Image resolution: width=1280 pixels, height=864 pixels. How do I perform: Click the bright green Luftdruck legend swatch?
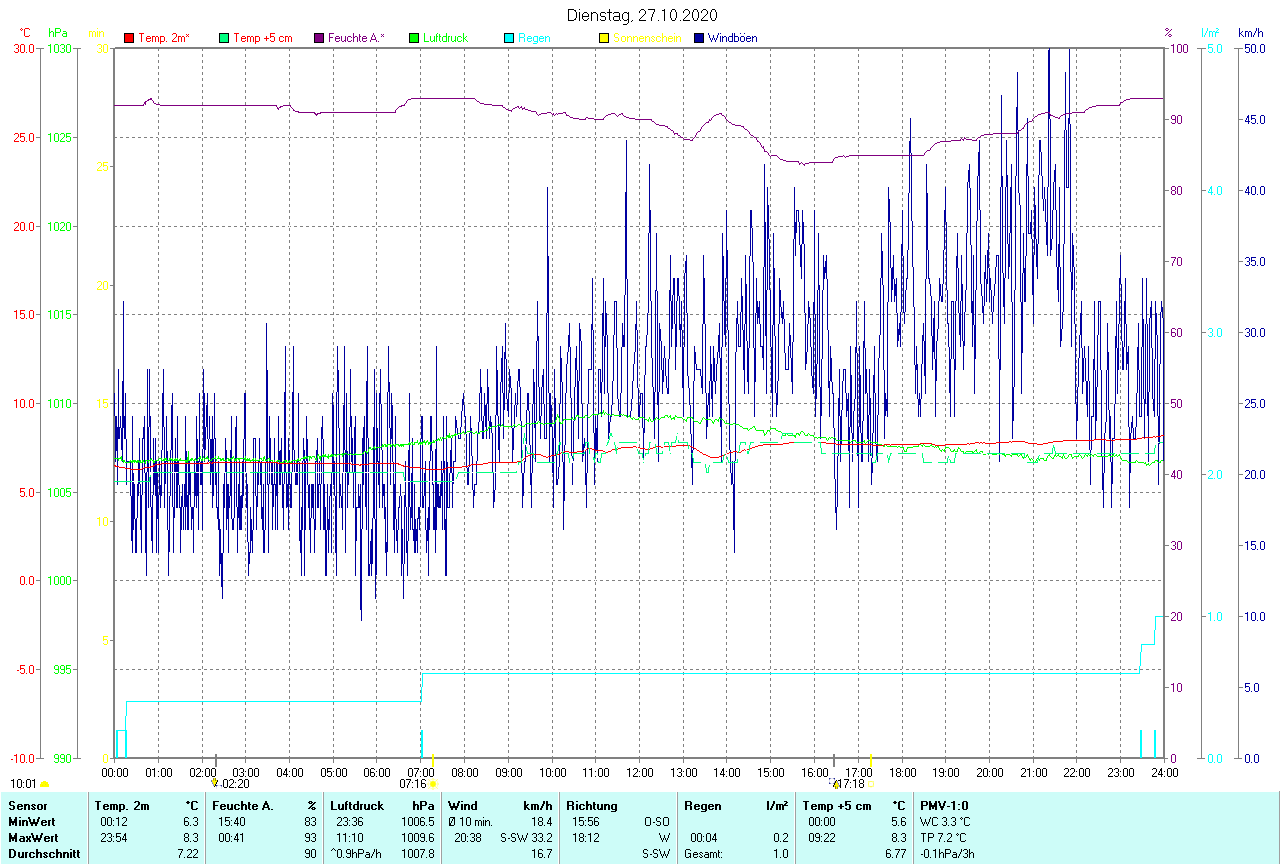coord(414,38)
